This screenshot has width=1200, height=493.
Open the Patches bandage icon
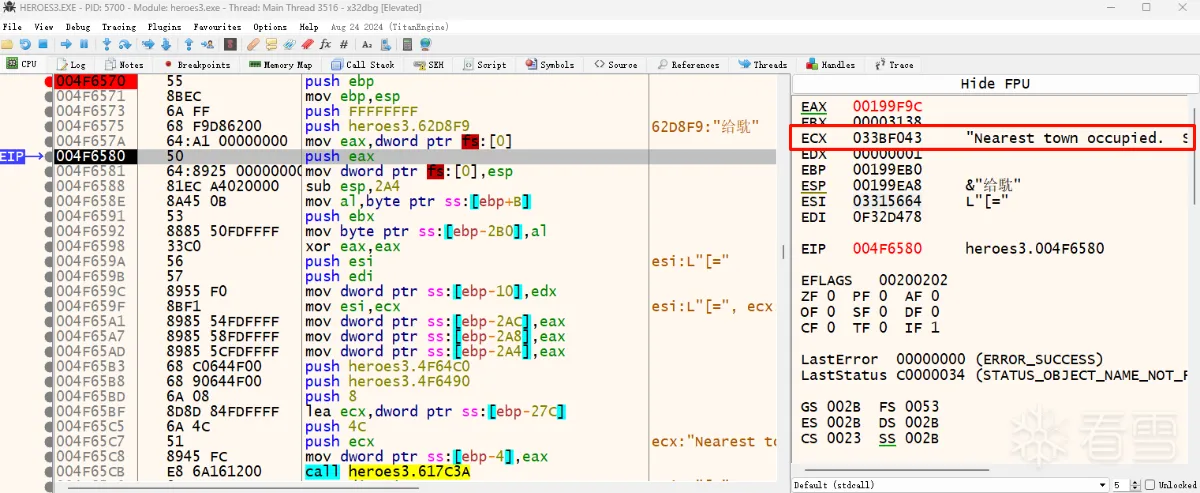click(x=254, y=45)
